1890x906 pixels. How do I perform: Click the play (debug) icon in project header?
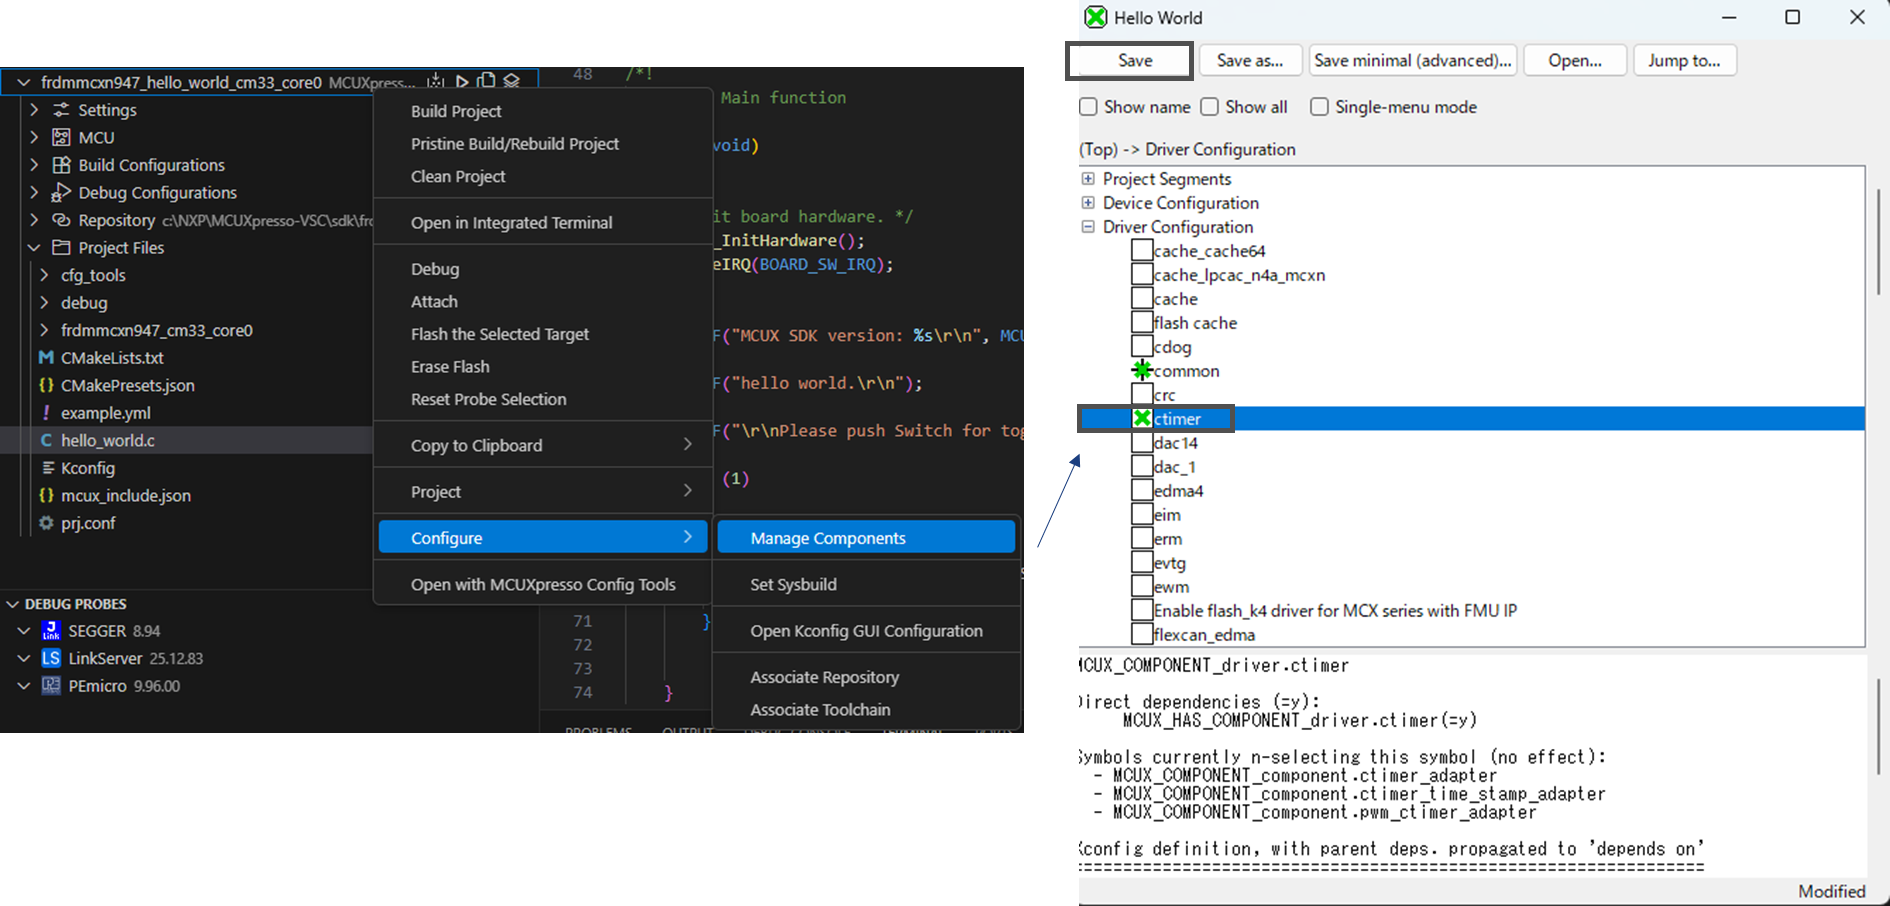pos(462,81)
